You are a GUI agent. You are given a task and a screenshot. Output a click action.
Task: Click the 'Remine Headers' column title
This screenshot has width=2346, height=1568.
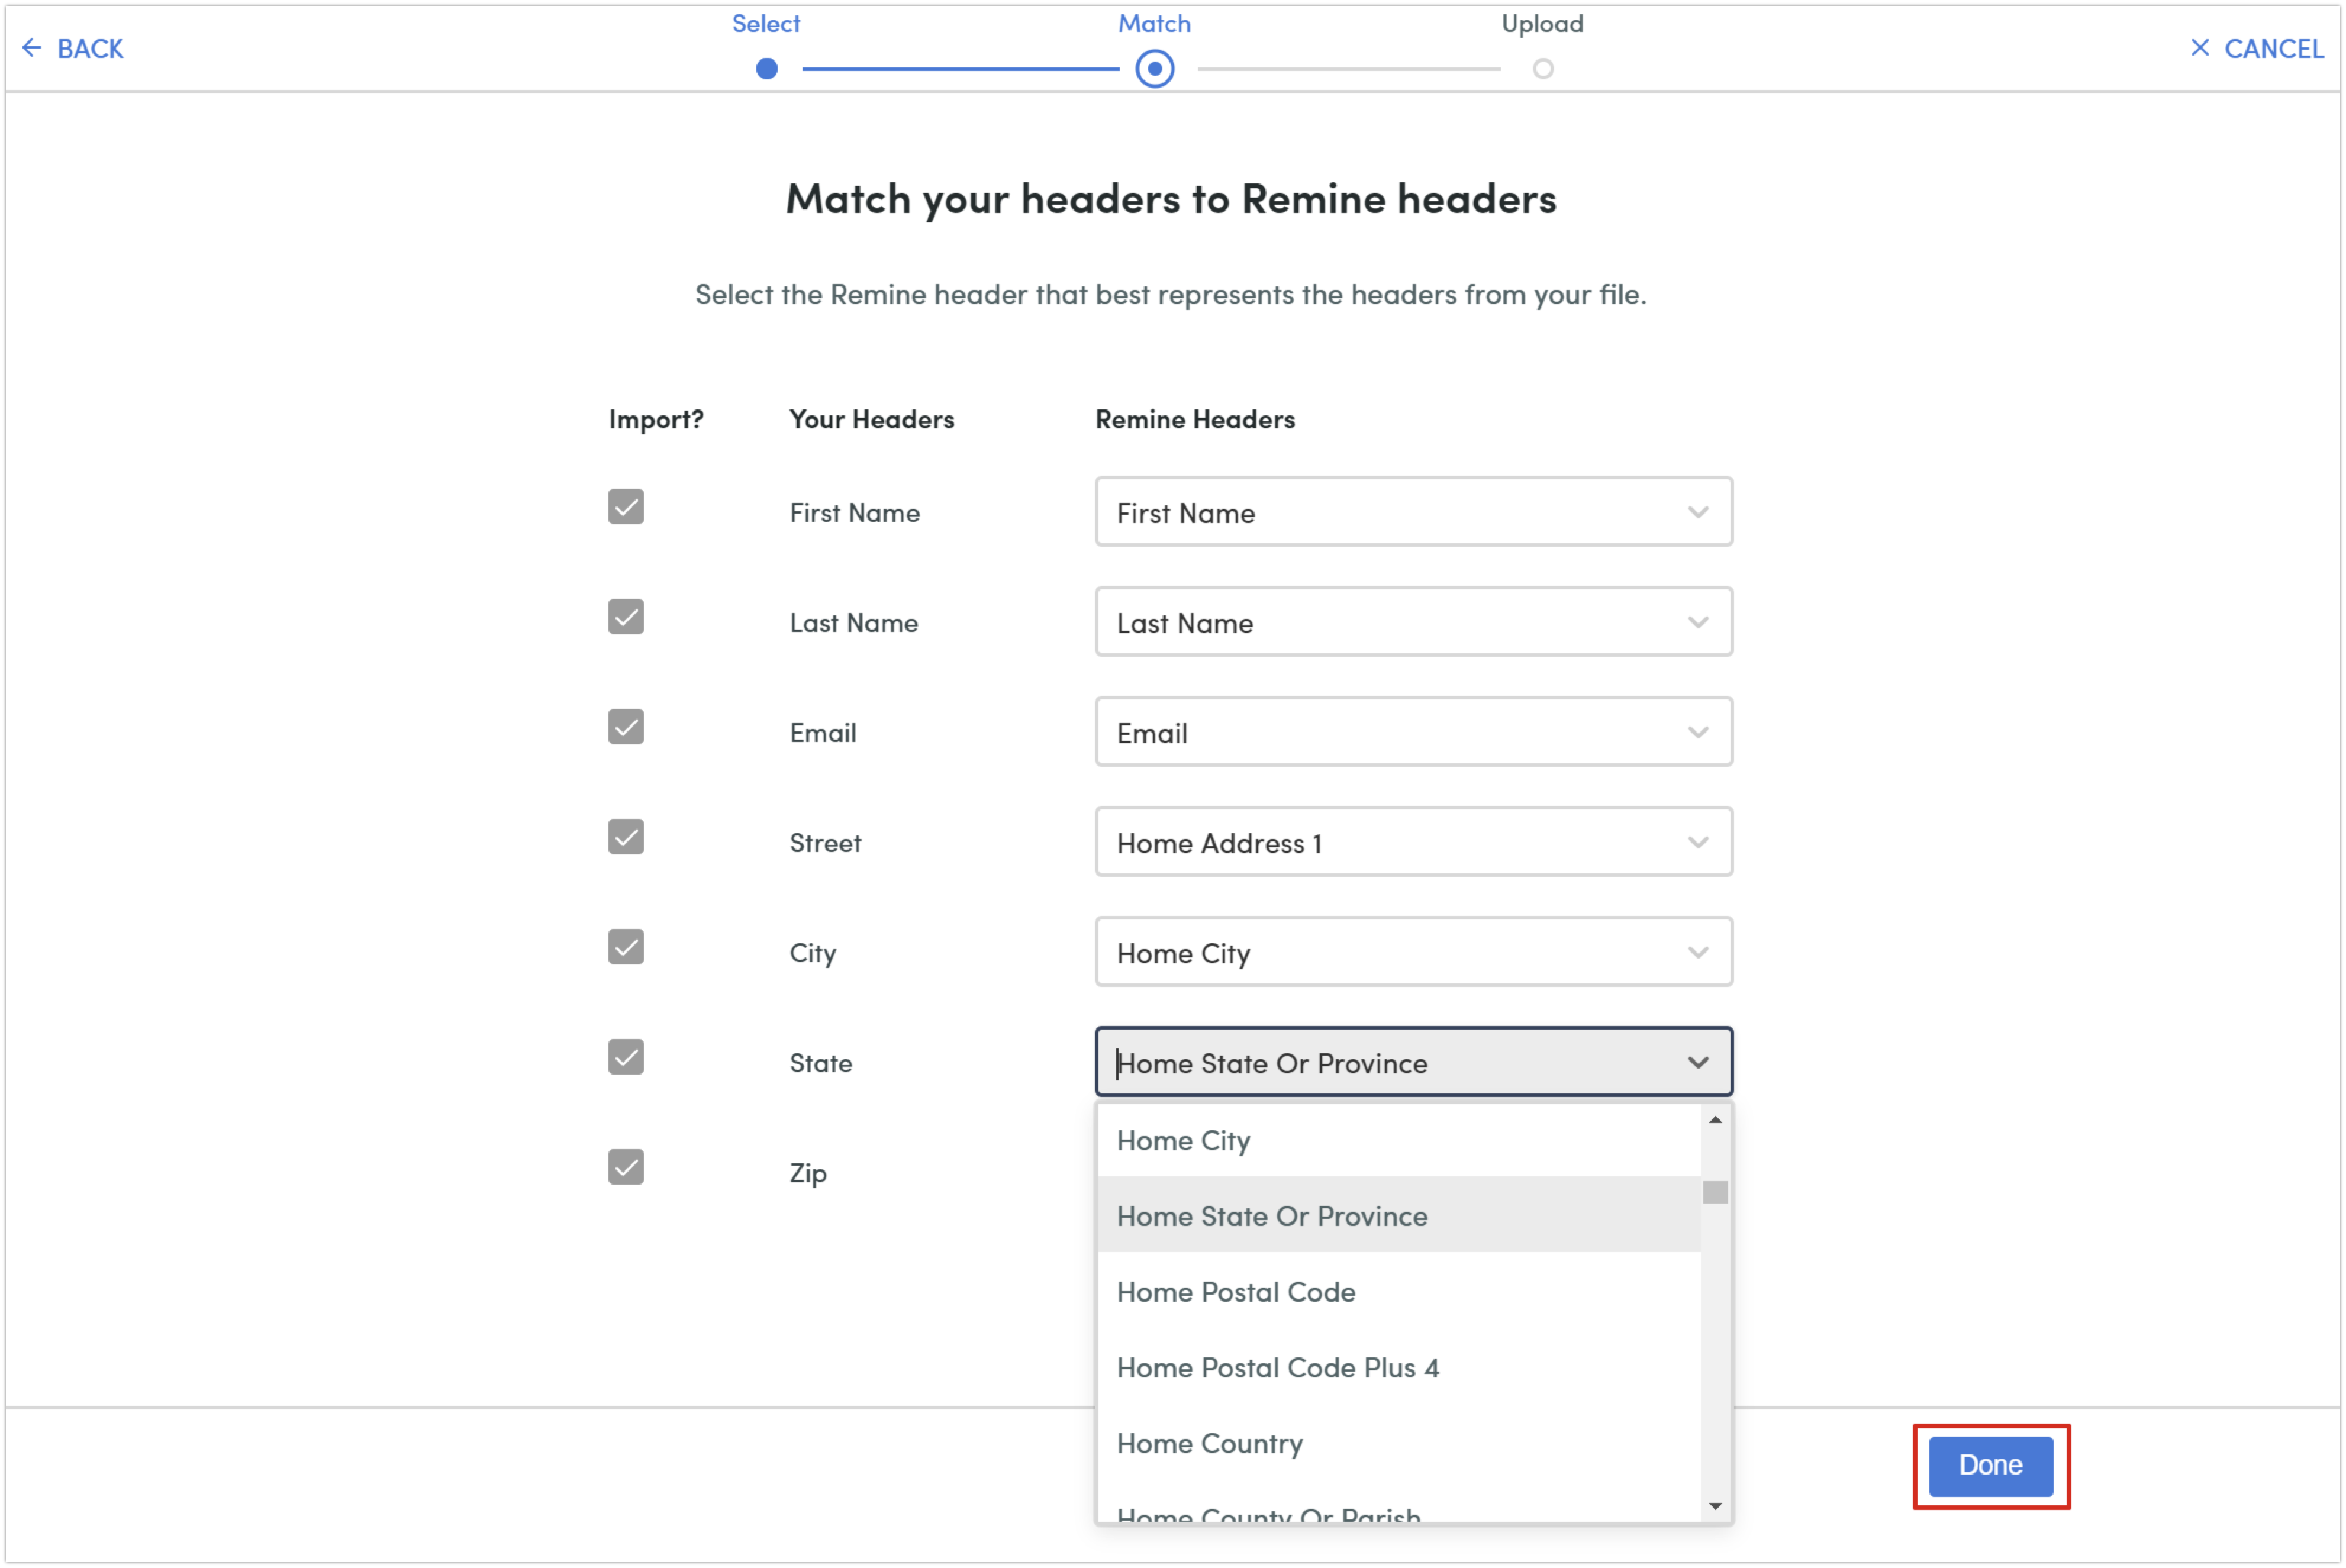(1195, 419)
